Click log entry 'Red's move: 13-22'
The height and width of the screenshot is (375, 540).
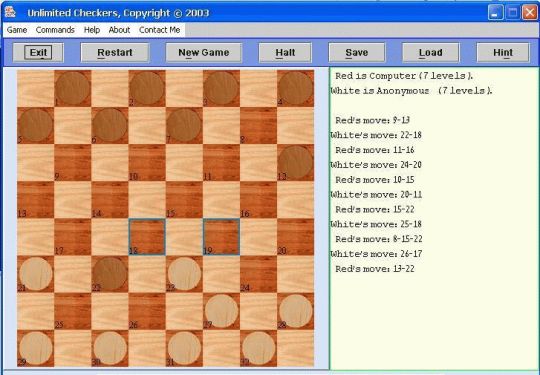[x=375, y=269]
